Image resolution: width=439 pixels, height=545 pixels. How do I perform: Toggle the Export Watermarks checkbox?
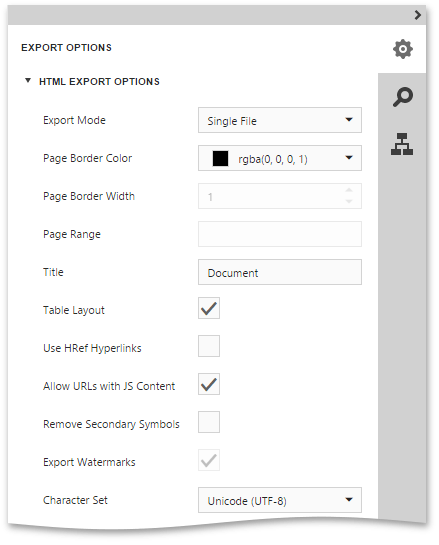[209, 460]
